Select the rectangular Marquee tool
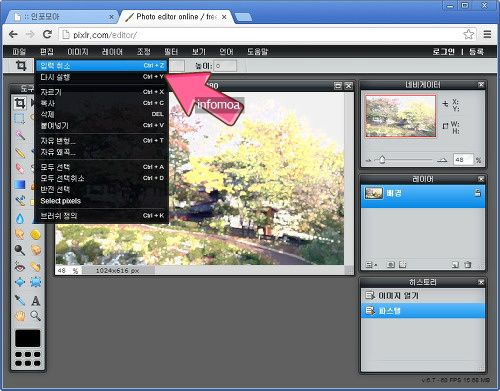The width and height of the screenshot is (500, 391). point(19,118)
